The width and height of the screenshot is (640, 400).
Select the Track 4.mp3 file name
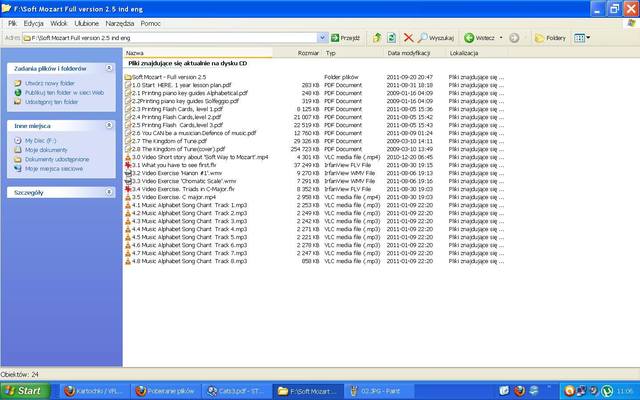pos(189,229)
